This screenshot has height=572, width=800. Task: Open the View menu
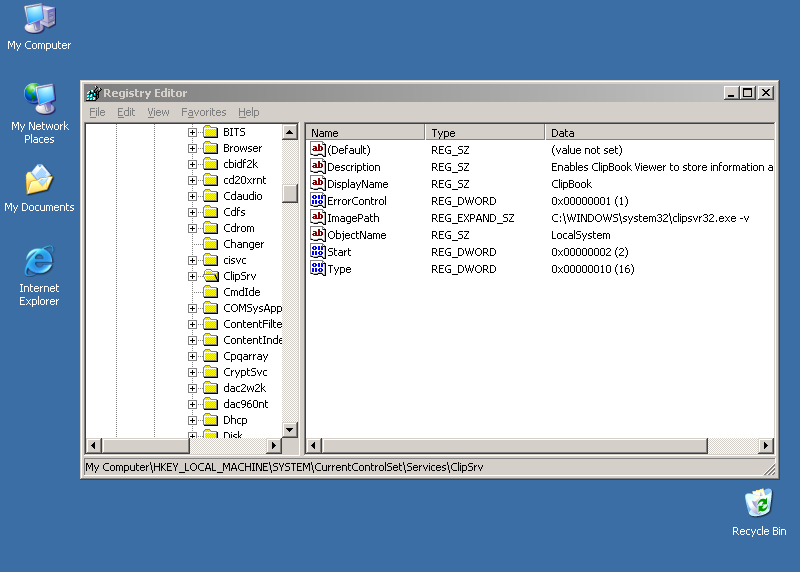[158, 112]
